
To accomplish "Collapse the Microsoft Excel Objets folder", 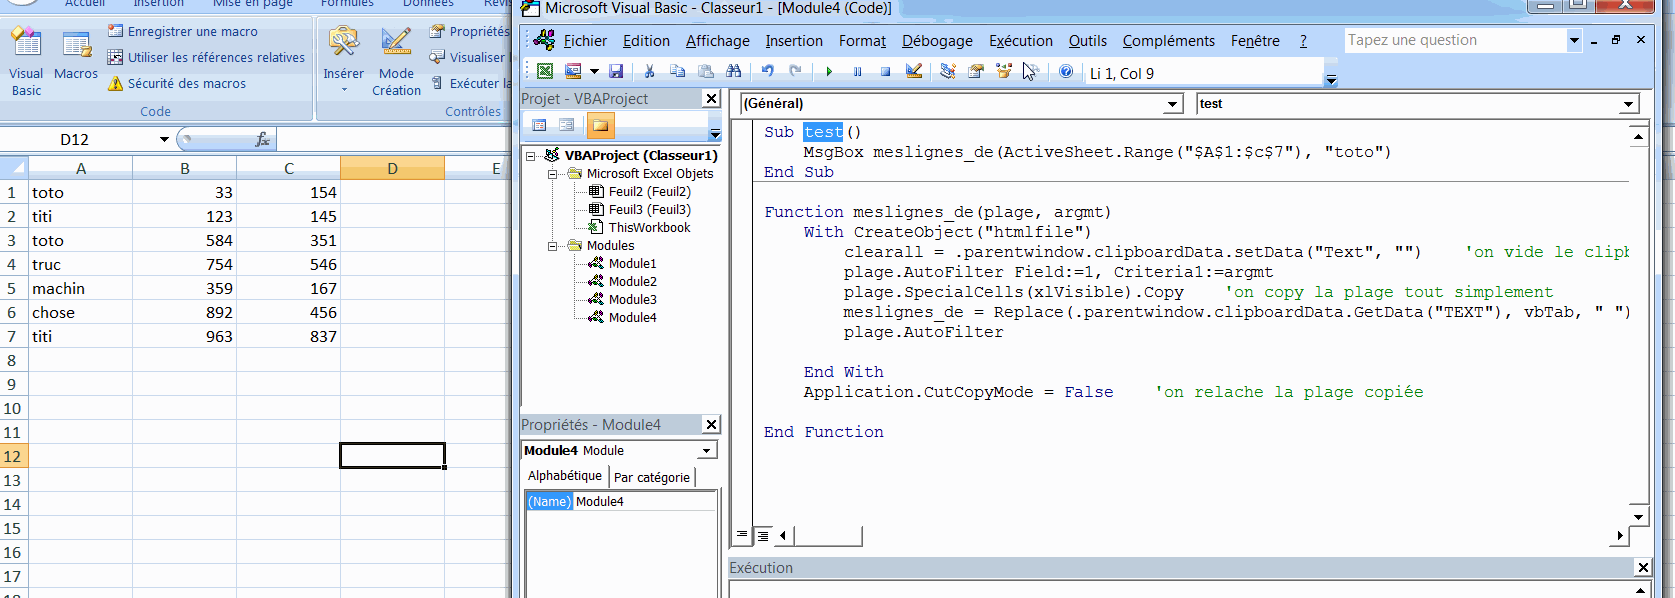I will point(552,174).
